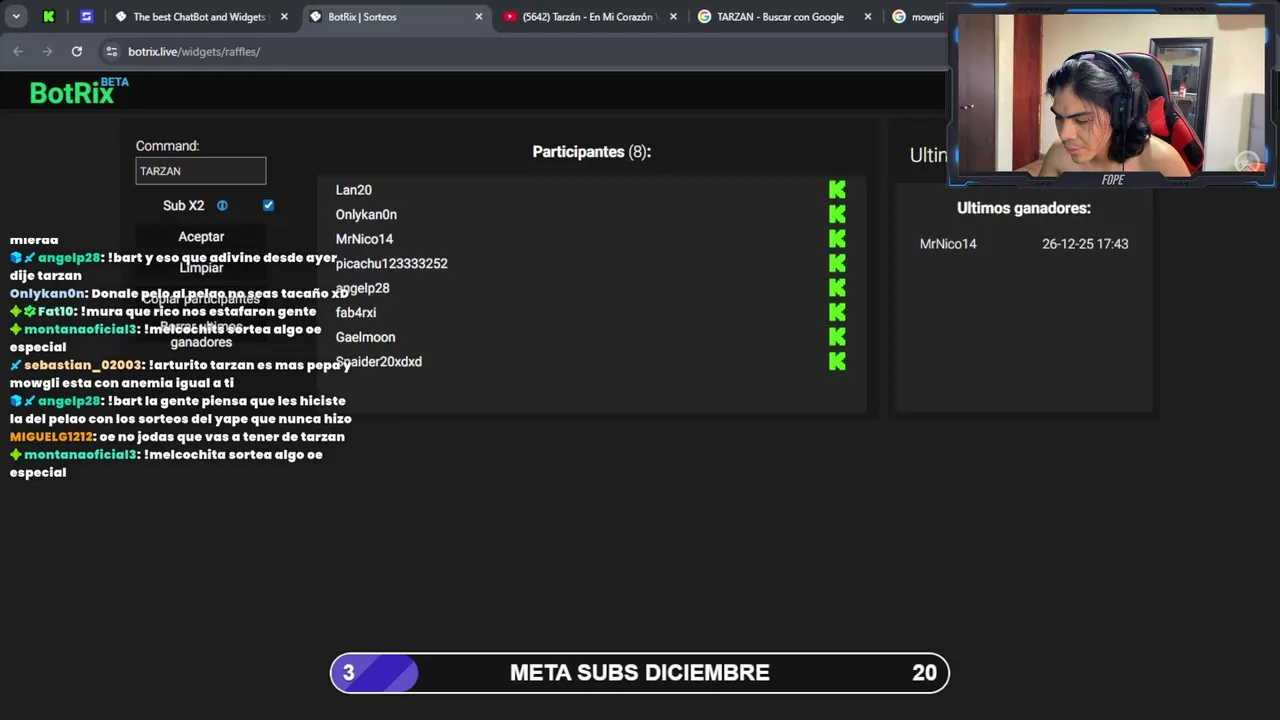Click MIGUELG1212 username in chat overlay

[51, 437]
